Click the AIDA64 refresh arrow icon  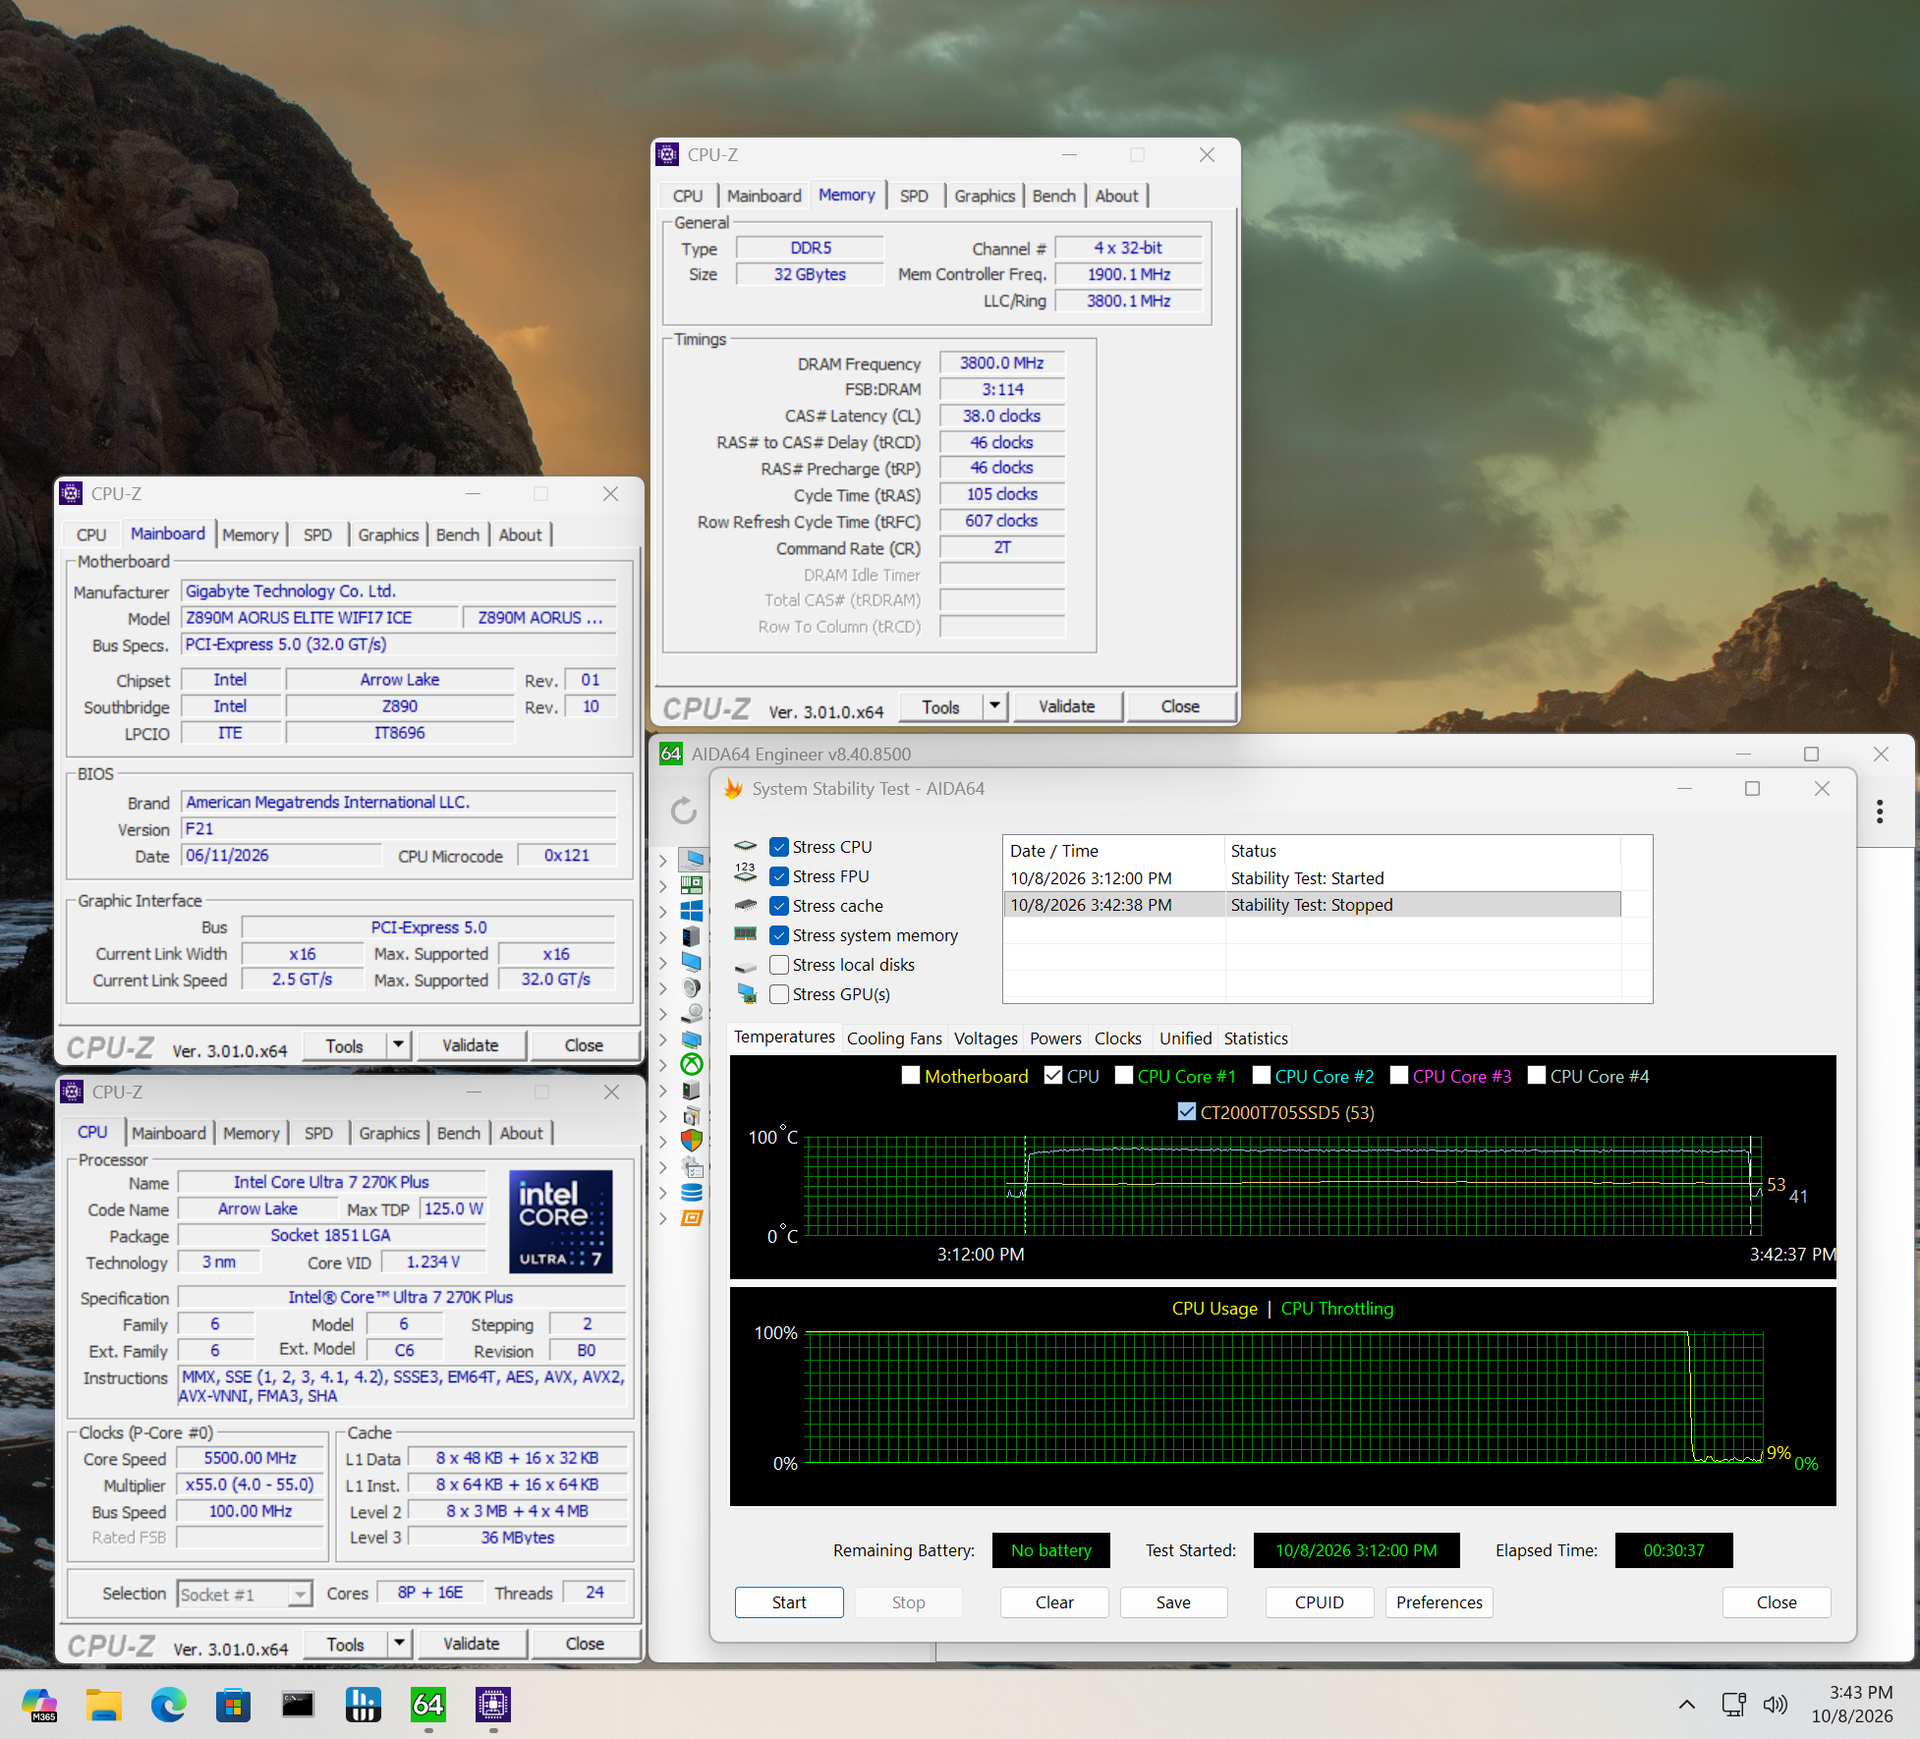(683, 810)
